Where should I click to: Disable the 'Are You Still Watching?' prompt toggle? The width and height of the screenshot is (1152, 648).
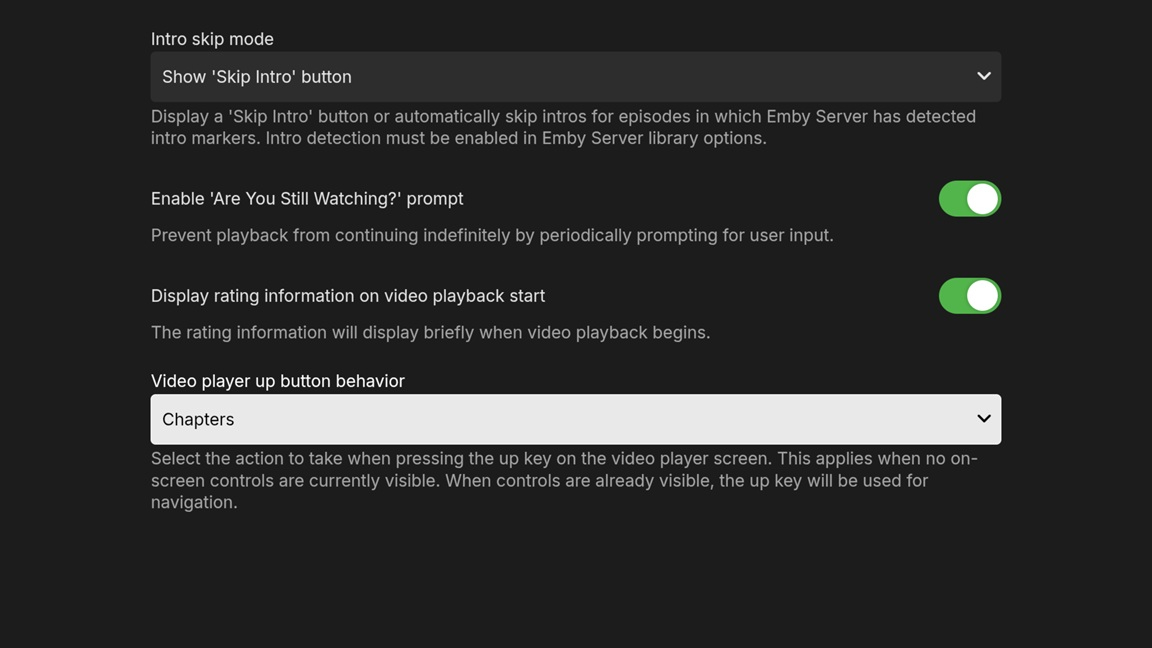pos(969,199)
